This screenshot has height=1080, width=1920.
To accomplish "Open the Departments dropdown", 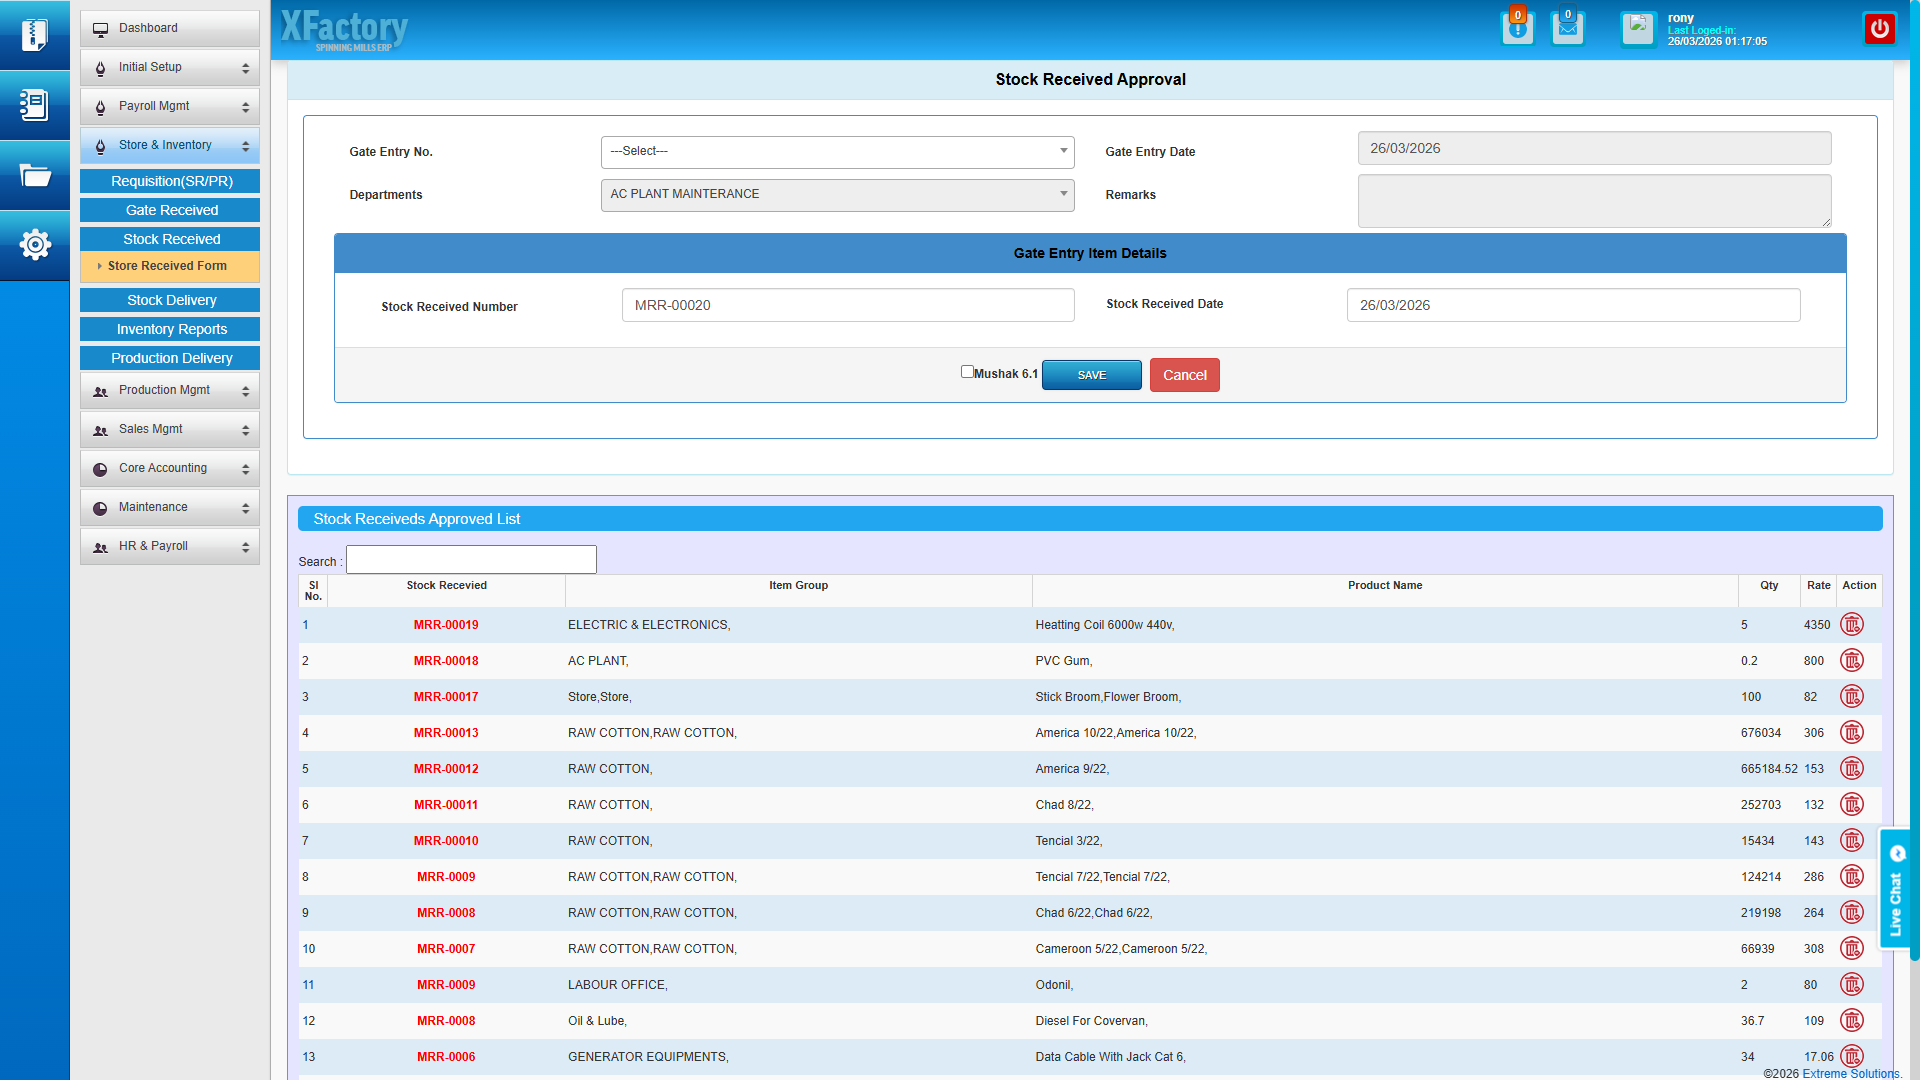I will pos(837,195).
